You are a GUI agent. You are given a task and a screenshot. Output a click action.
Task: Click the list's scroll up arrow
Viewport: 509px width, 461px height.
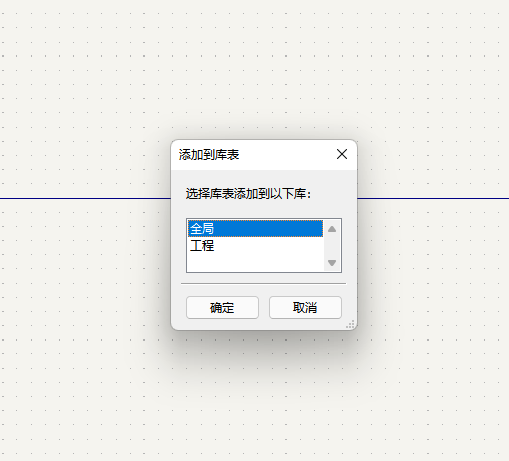332,229
